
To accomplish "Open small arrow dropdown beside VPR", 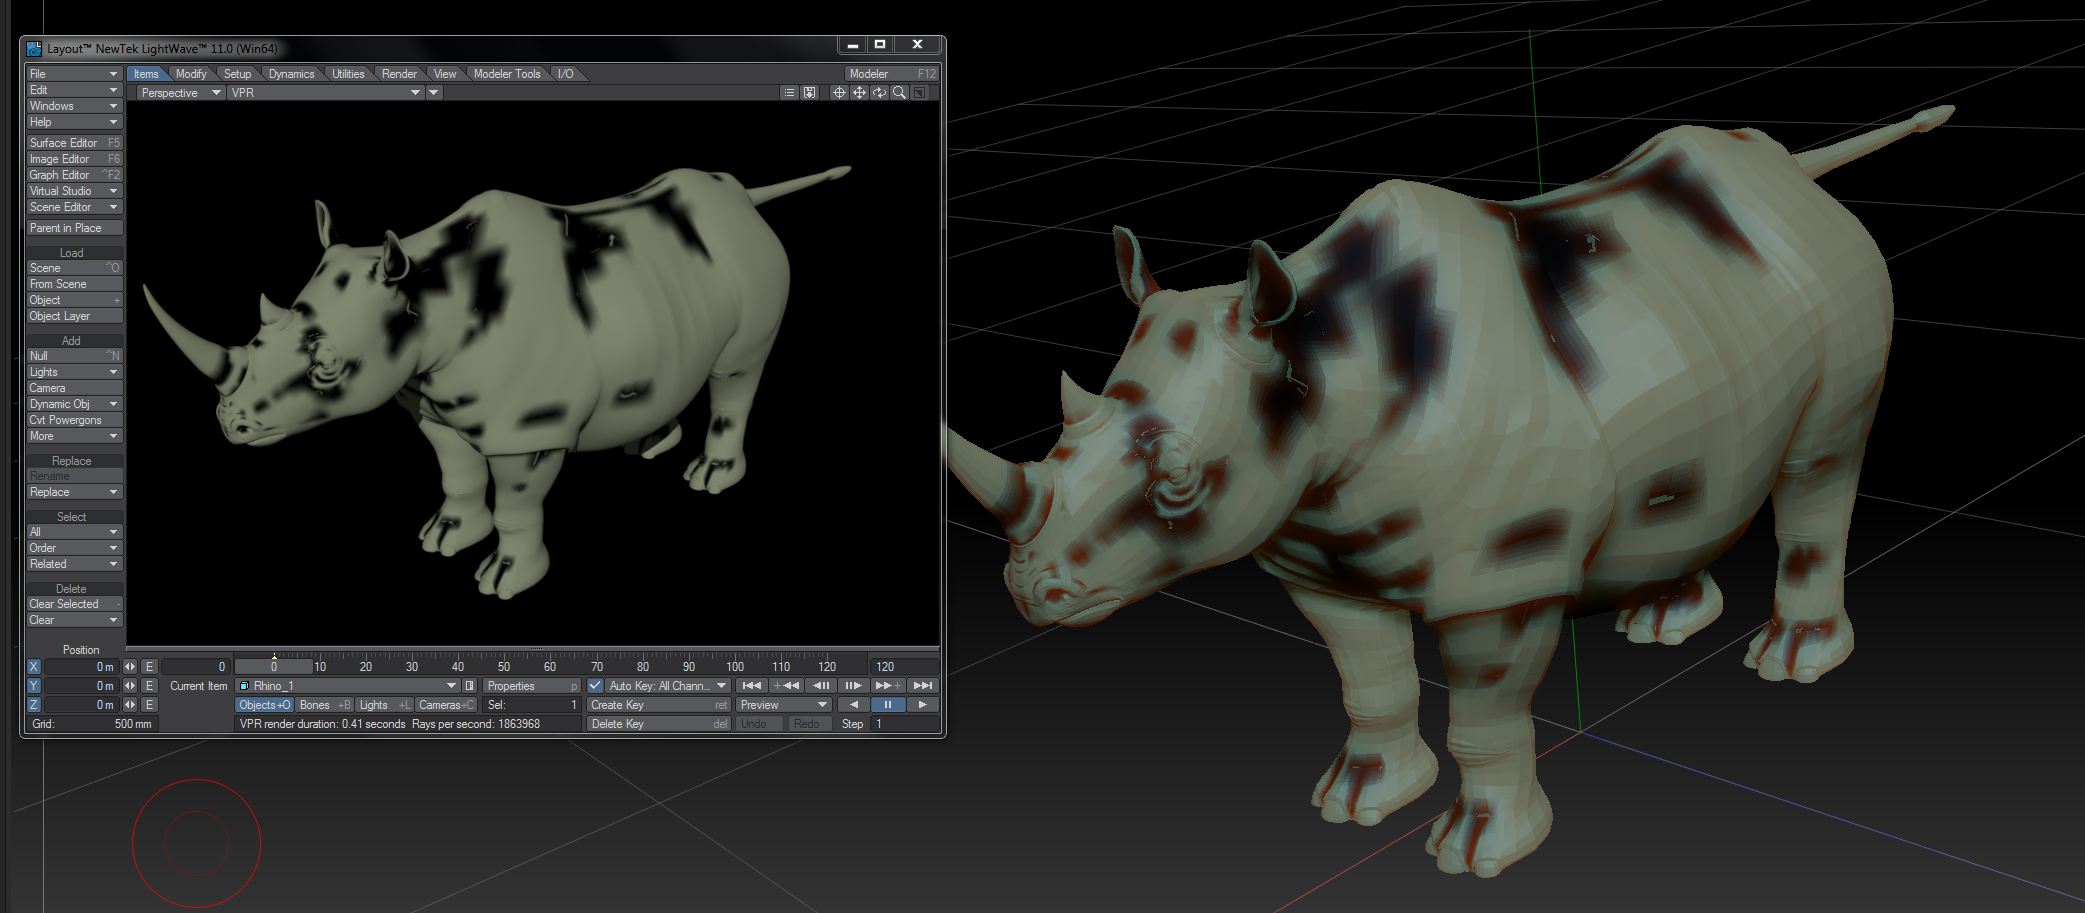I will coord(434,93).
